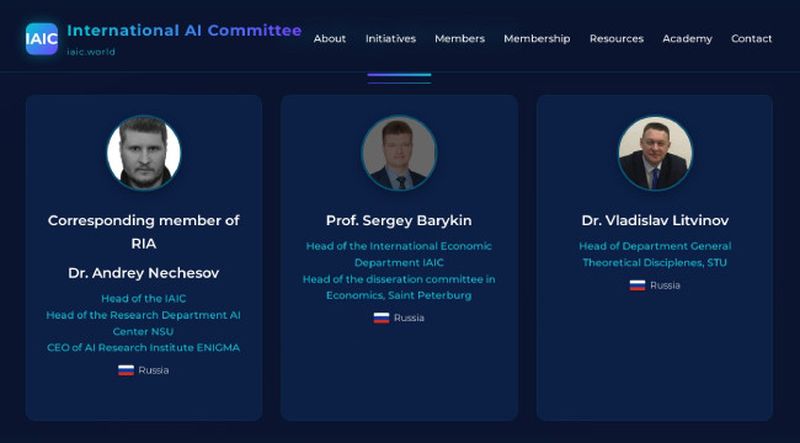Click the Russia flag under Litvinov
This screenshot has width=800, height=443.
pos(637,285)
